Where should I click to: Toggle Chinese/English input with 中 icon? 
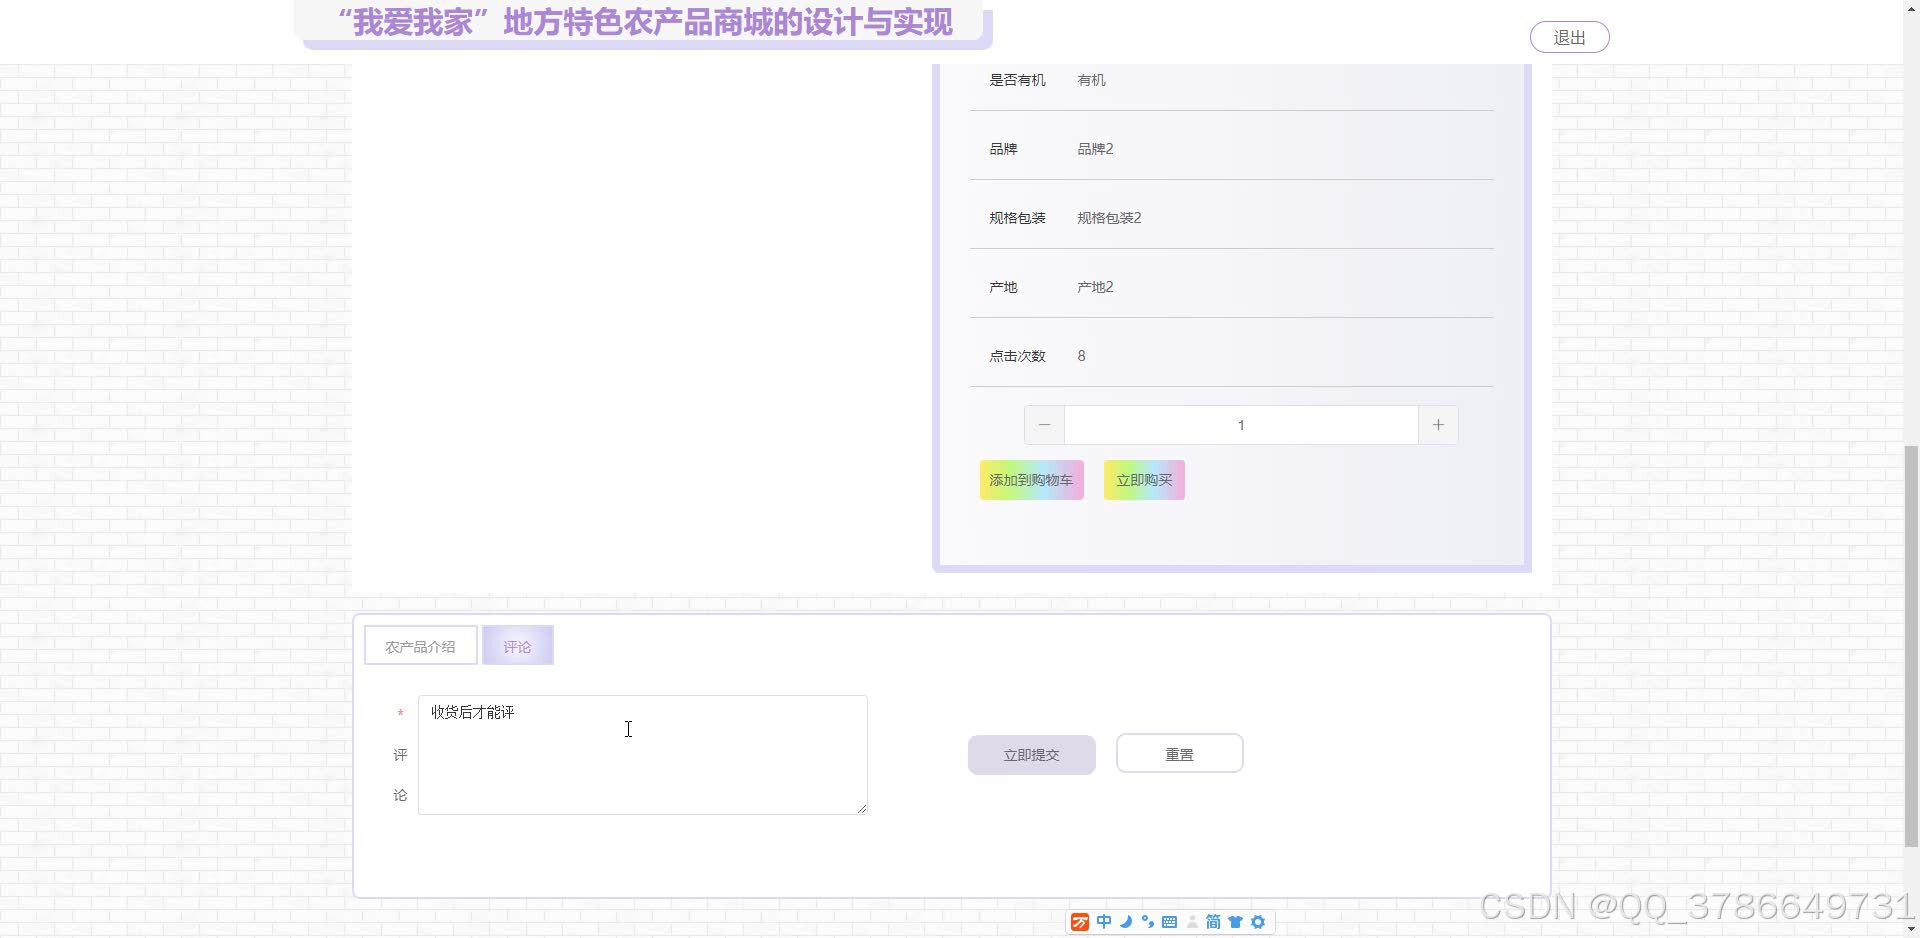pyautogui.click(x=1104, y=921)
